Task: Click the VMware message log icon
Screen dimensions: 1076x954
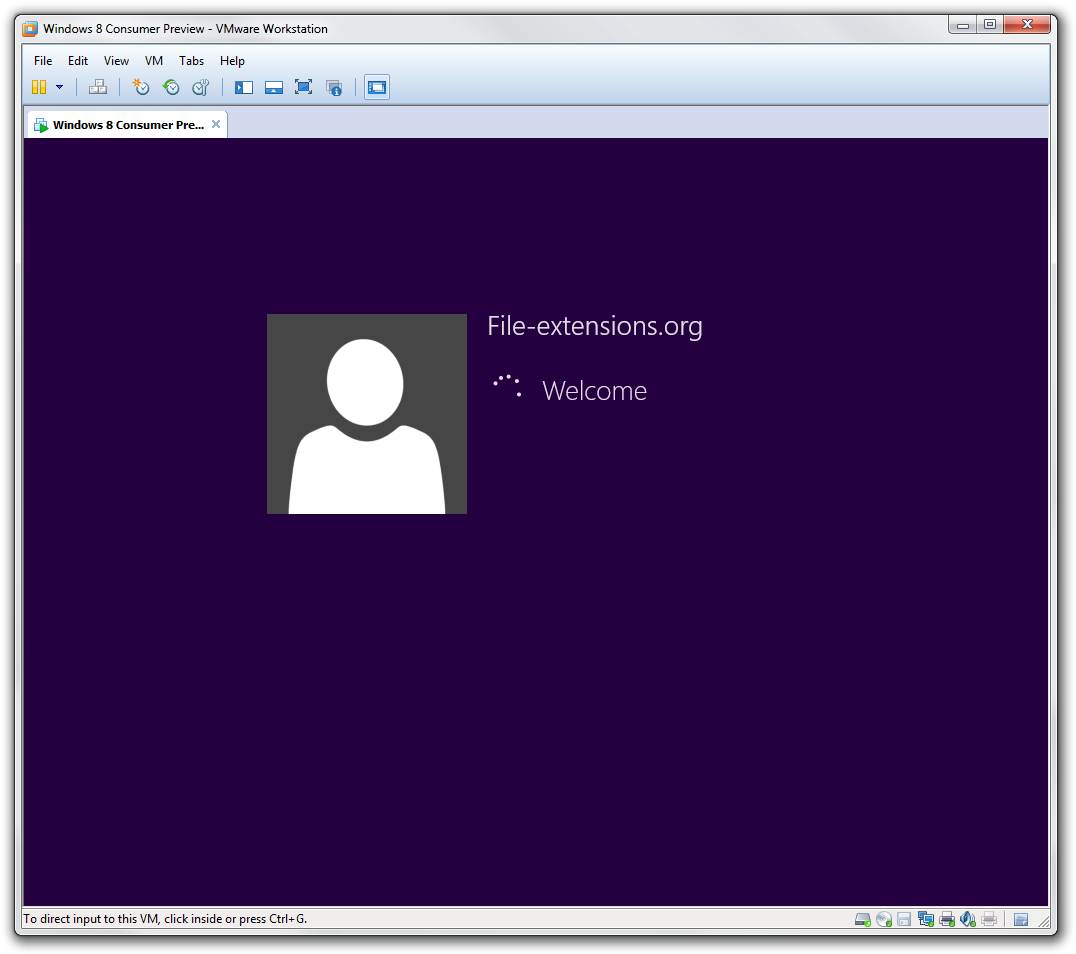Action: tap(1021, 919)
